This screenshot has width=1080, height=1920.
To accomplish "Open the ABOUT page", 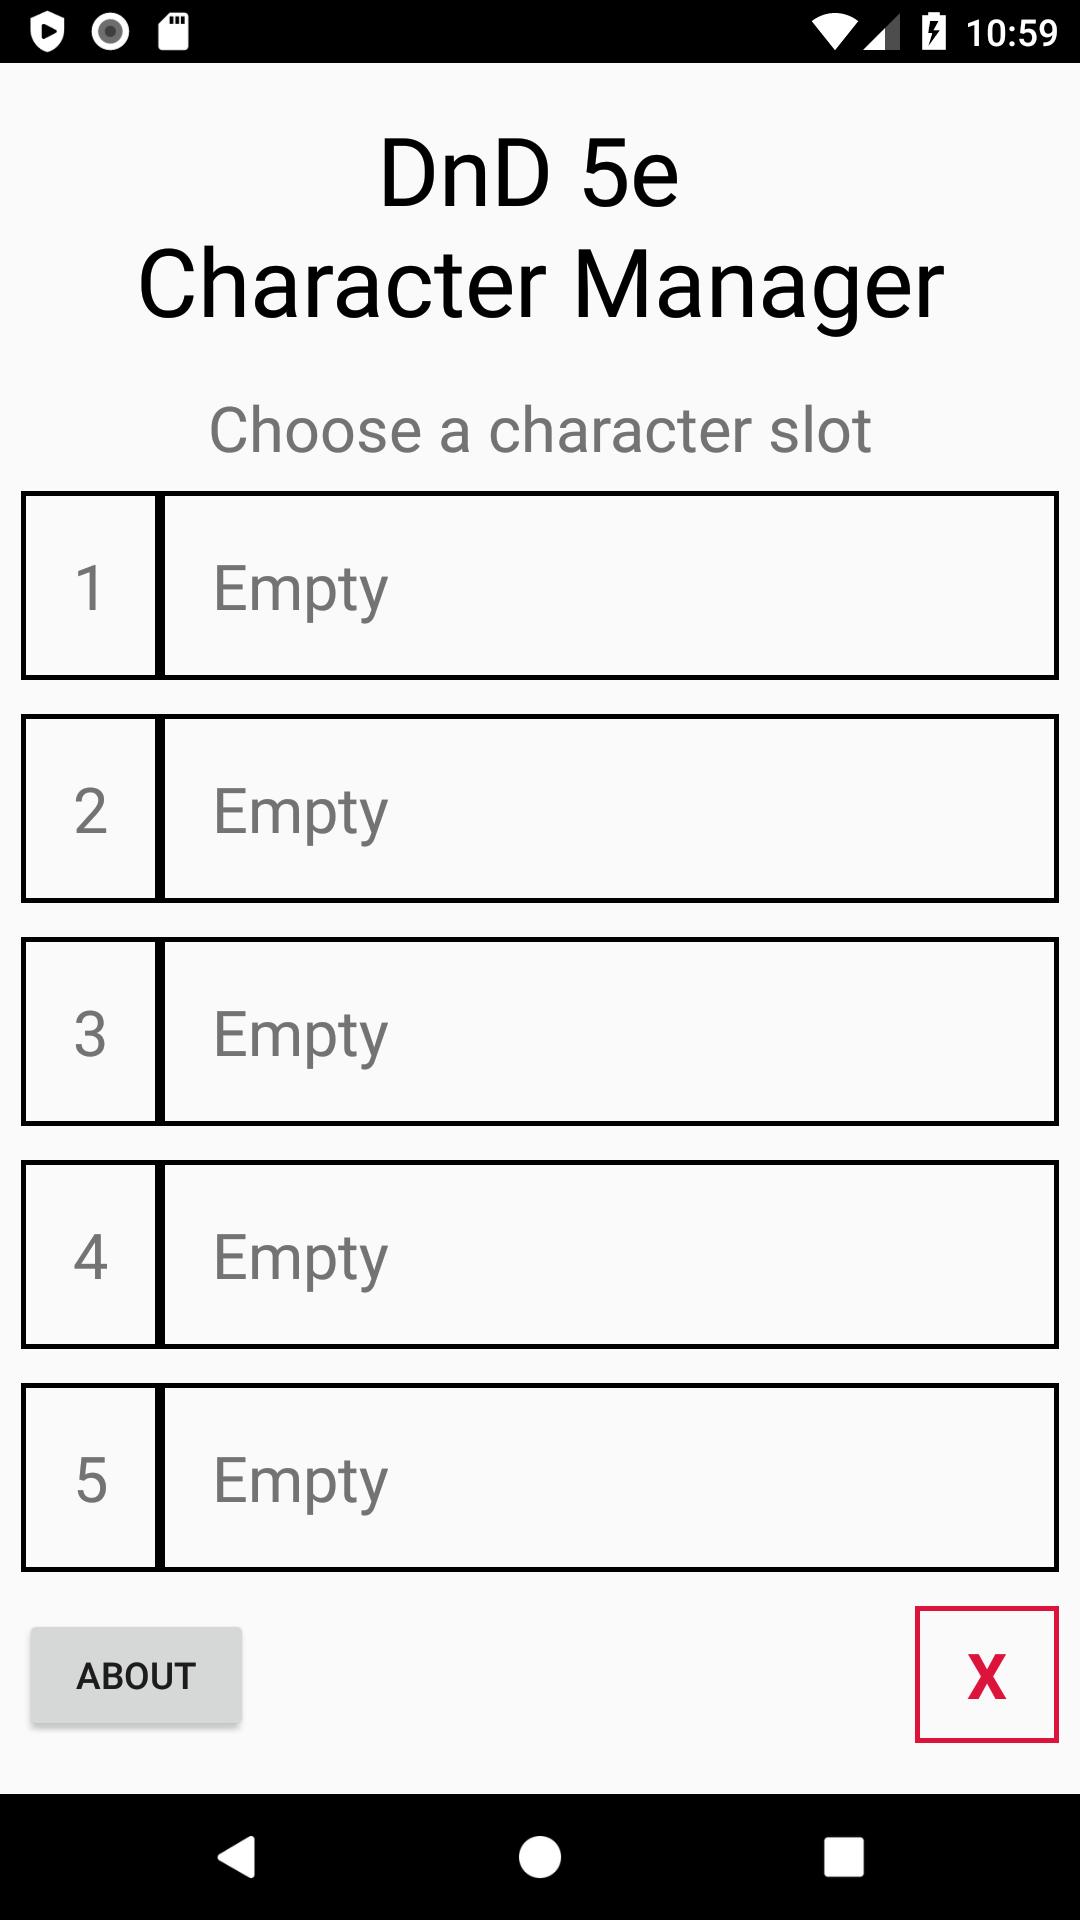I will [x=136, y=1676].
